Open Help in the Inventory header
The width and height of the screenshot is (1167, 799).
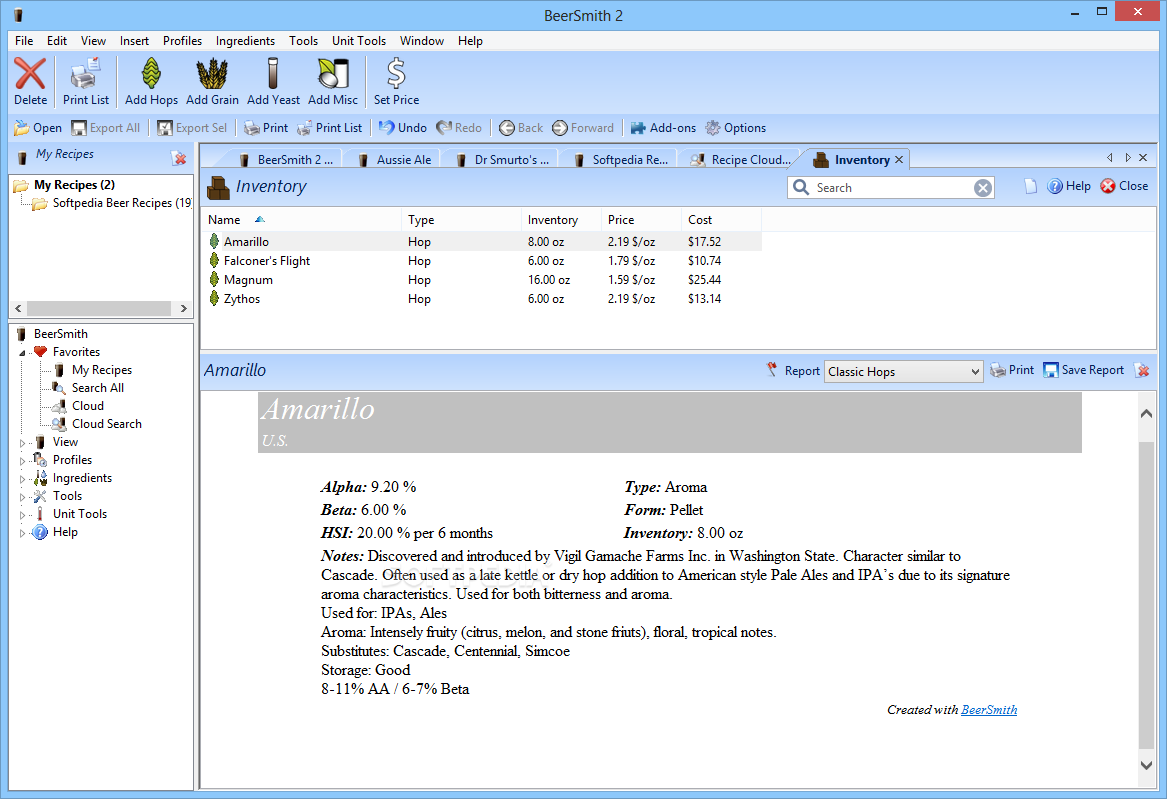(1069, 186)
